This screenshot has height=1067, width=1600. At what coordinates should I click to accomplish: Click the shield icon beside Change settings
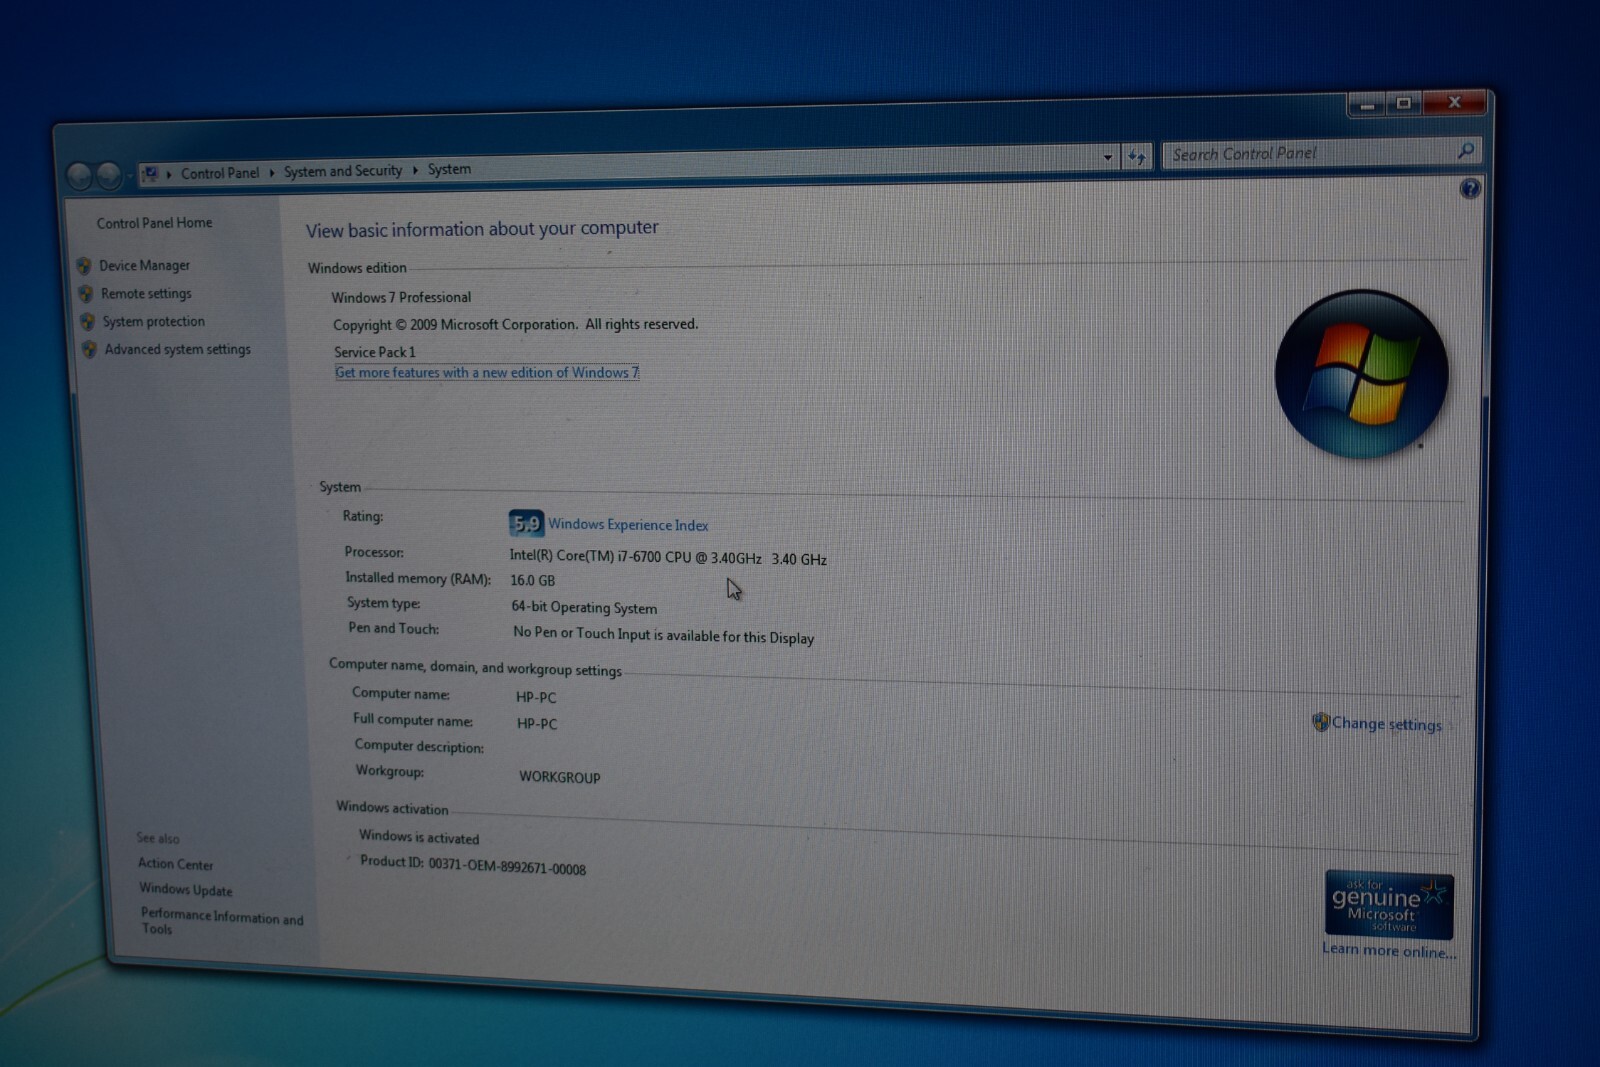(1320, 721)
